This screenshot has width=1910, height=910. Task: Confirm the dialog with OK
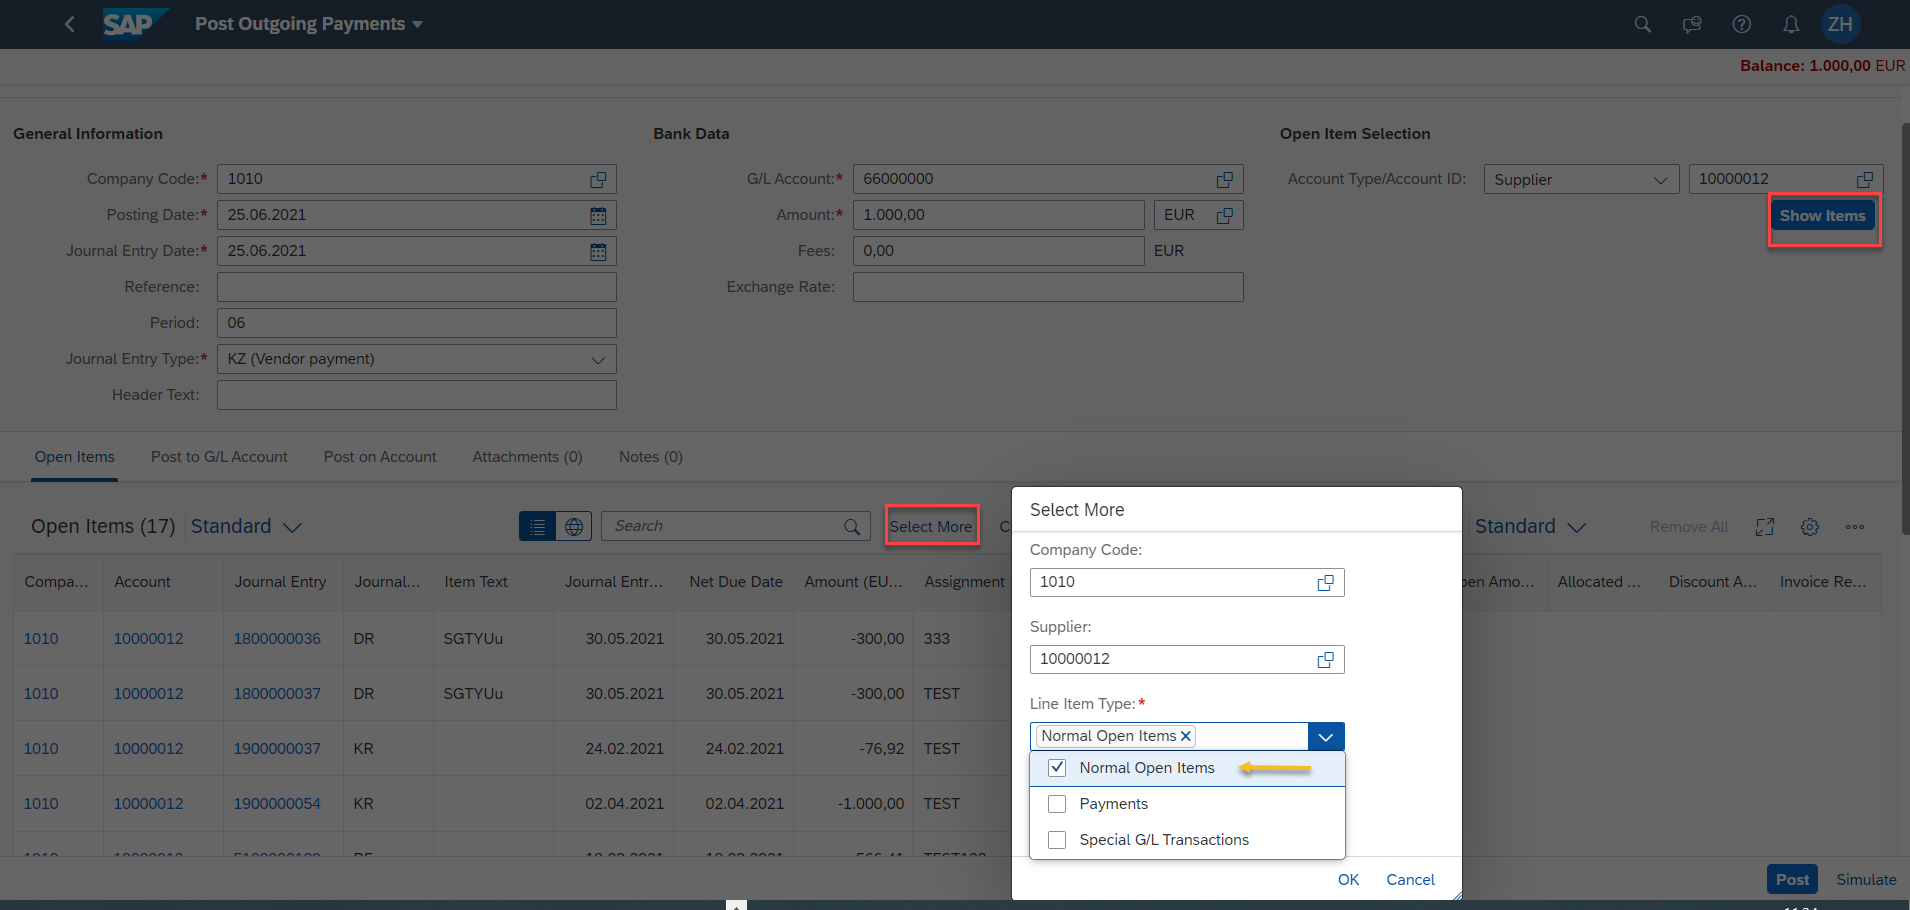click(1349, 880)
